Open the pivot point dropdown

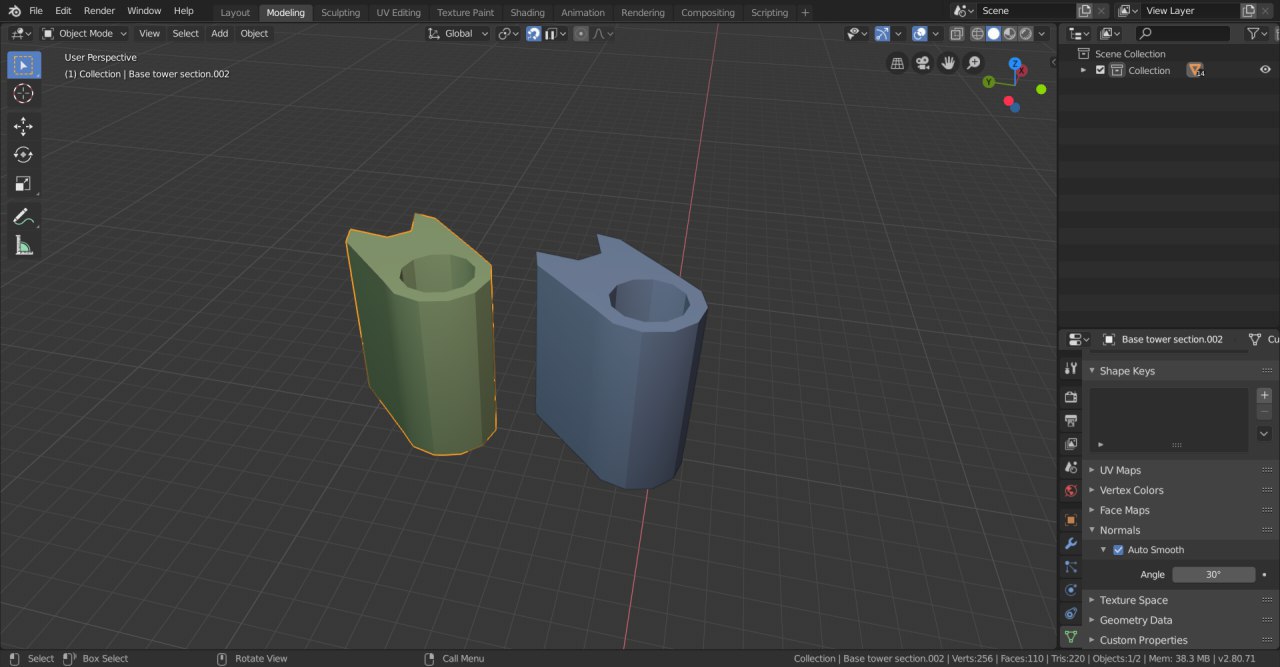pyautogui.click(x=508, y=33)
